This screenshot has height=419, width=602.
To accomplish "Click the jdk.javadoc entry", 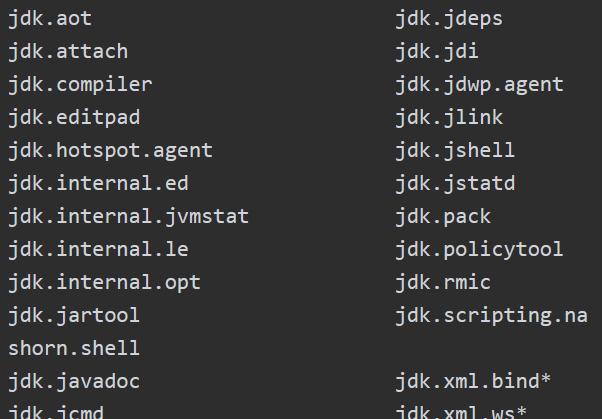I will point(74,382).
